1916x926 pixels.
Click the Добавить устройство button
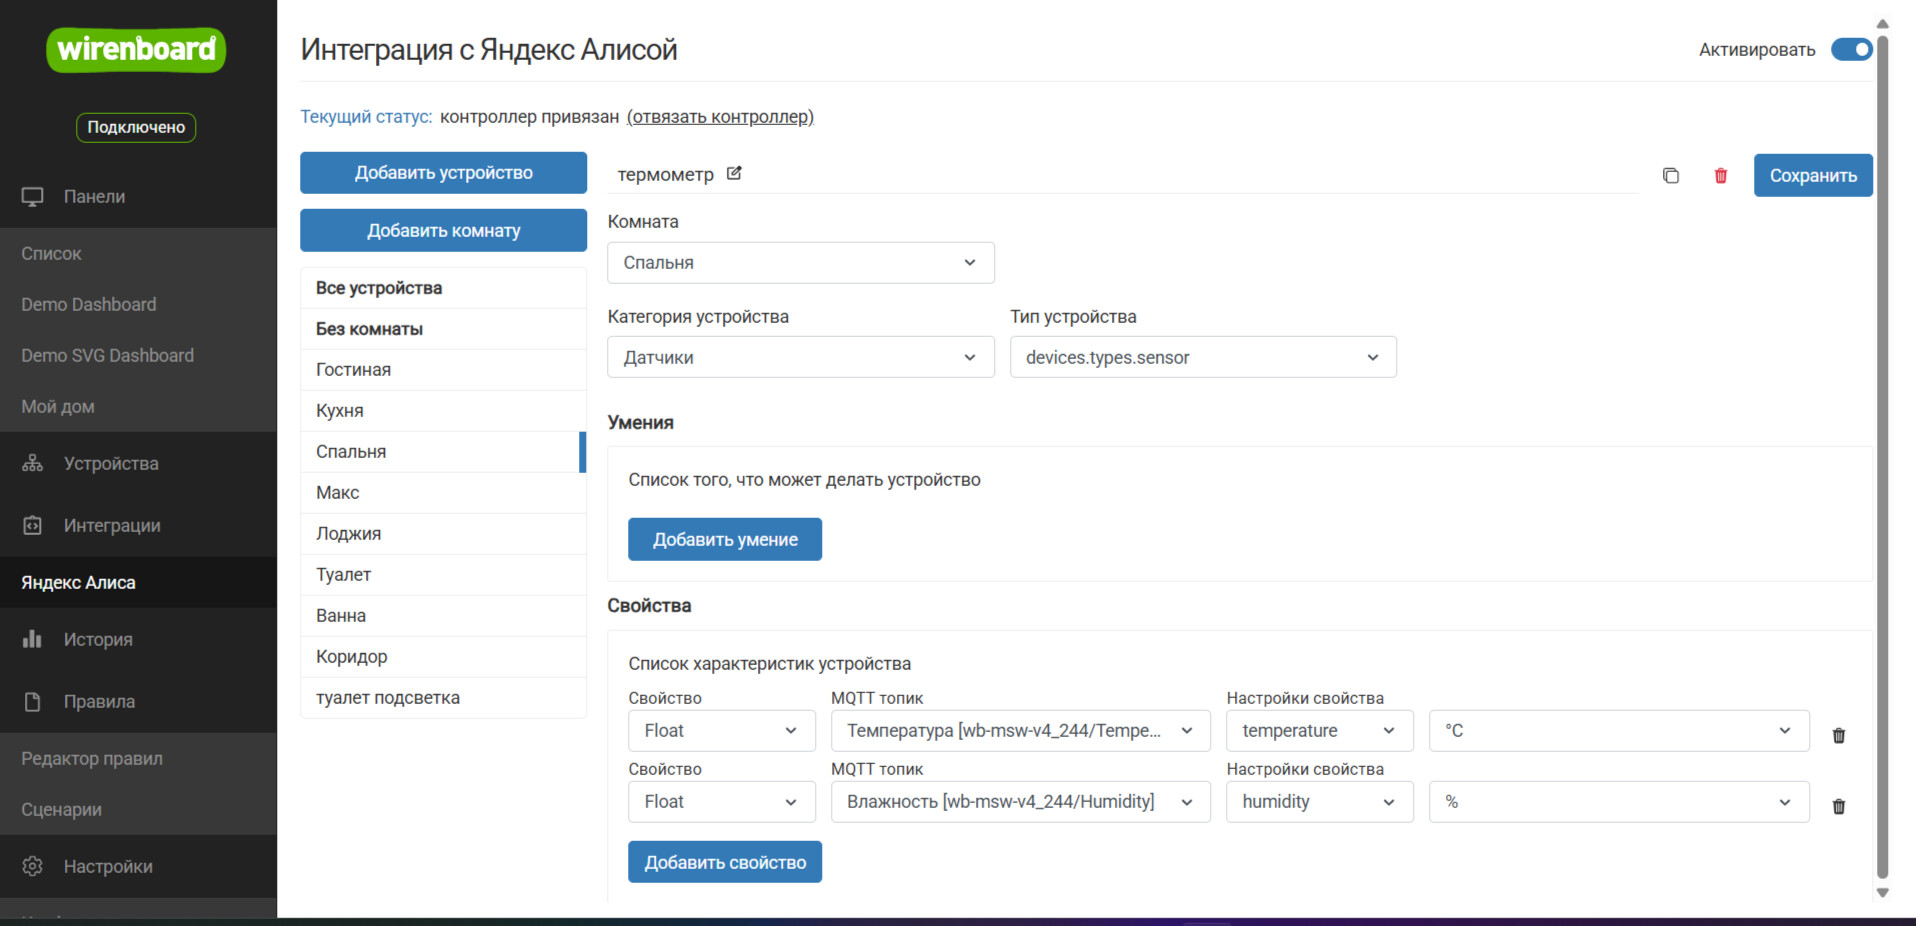(x=443, y=172)
